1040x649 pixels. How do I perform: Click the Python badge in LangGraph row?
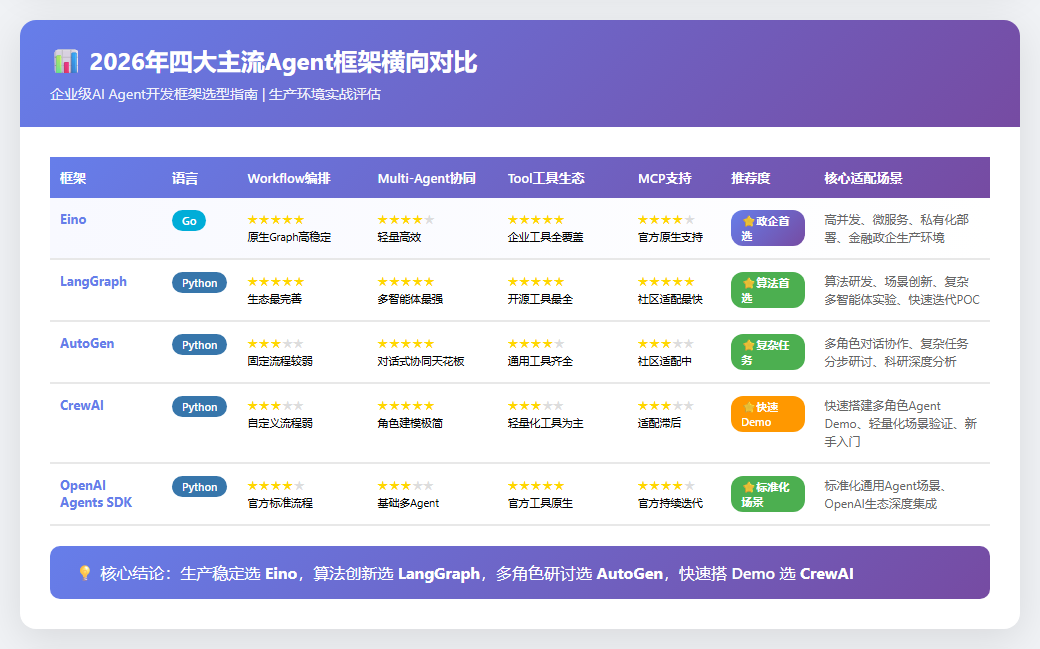(x=200, y=283)
